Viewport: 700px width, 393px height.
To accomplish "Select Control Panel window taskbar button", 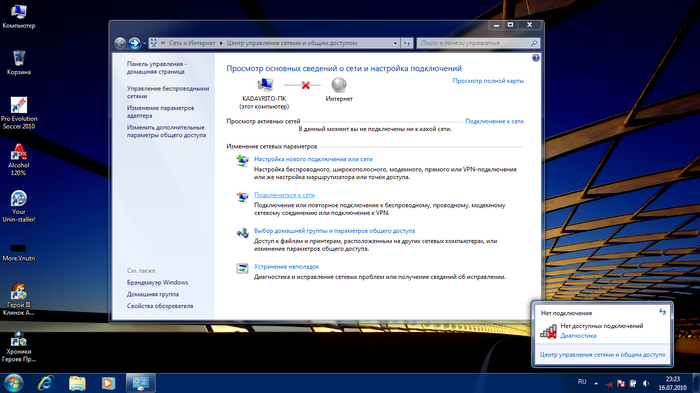I will pyautogui.click(x=141, y=383).
